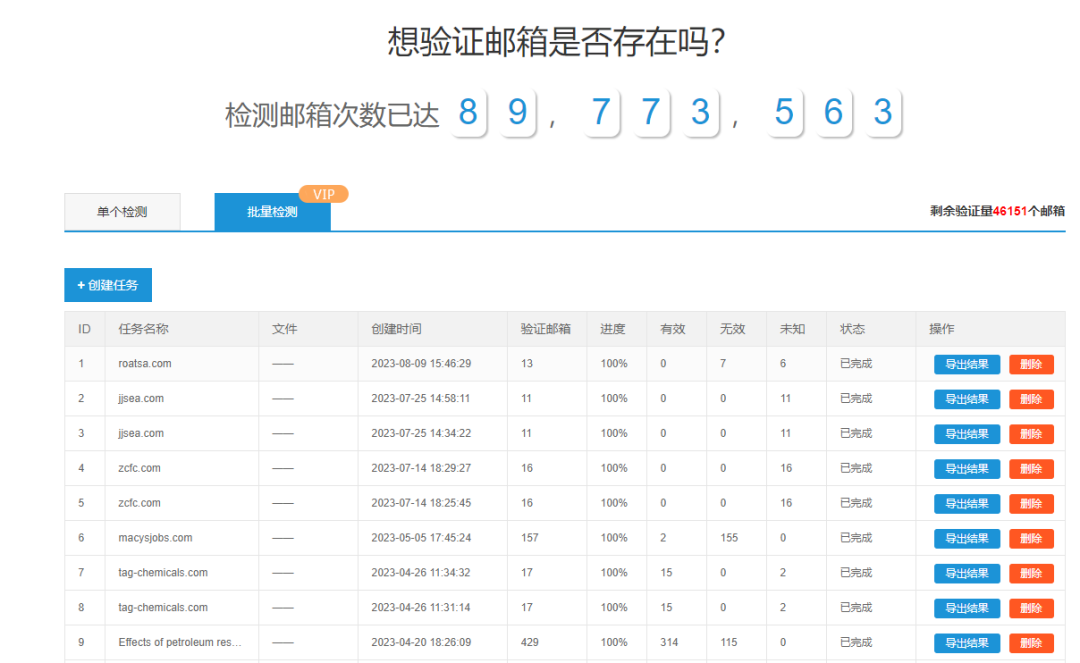Switch to the 单个检测 tab
1080x663 pixels.
pyautogui.click(x=122, y=212)
